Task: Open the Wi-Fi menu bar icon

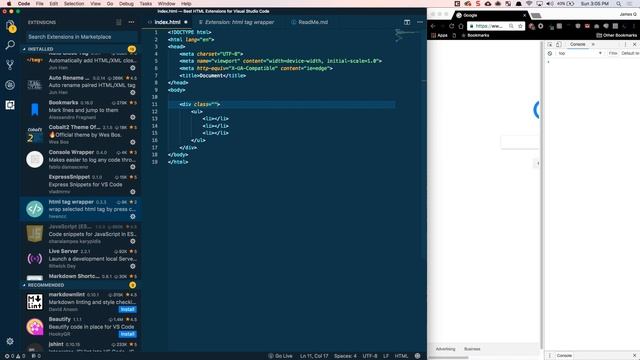Action: click(529, 4)
